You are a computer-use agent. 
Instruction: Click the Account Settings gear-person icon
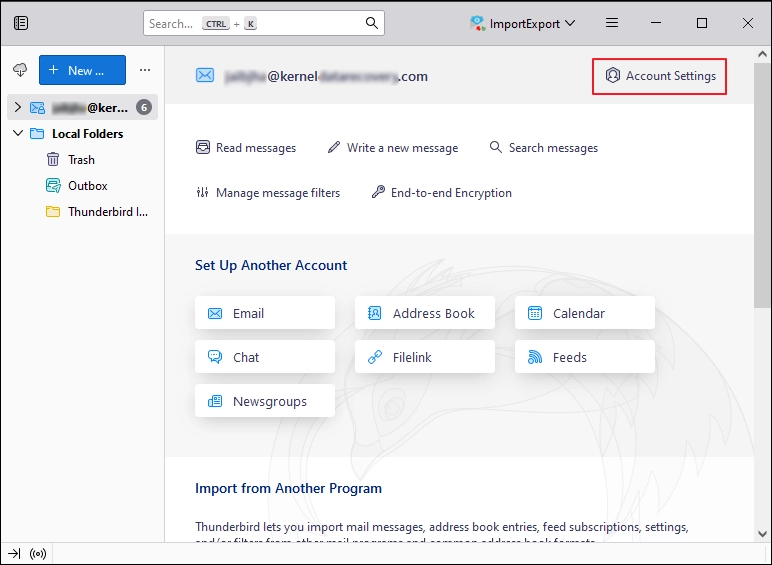[x=612, y=75]
